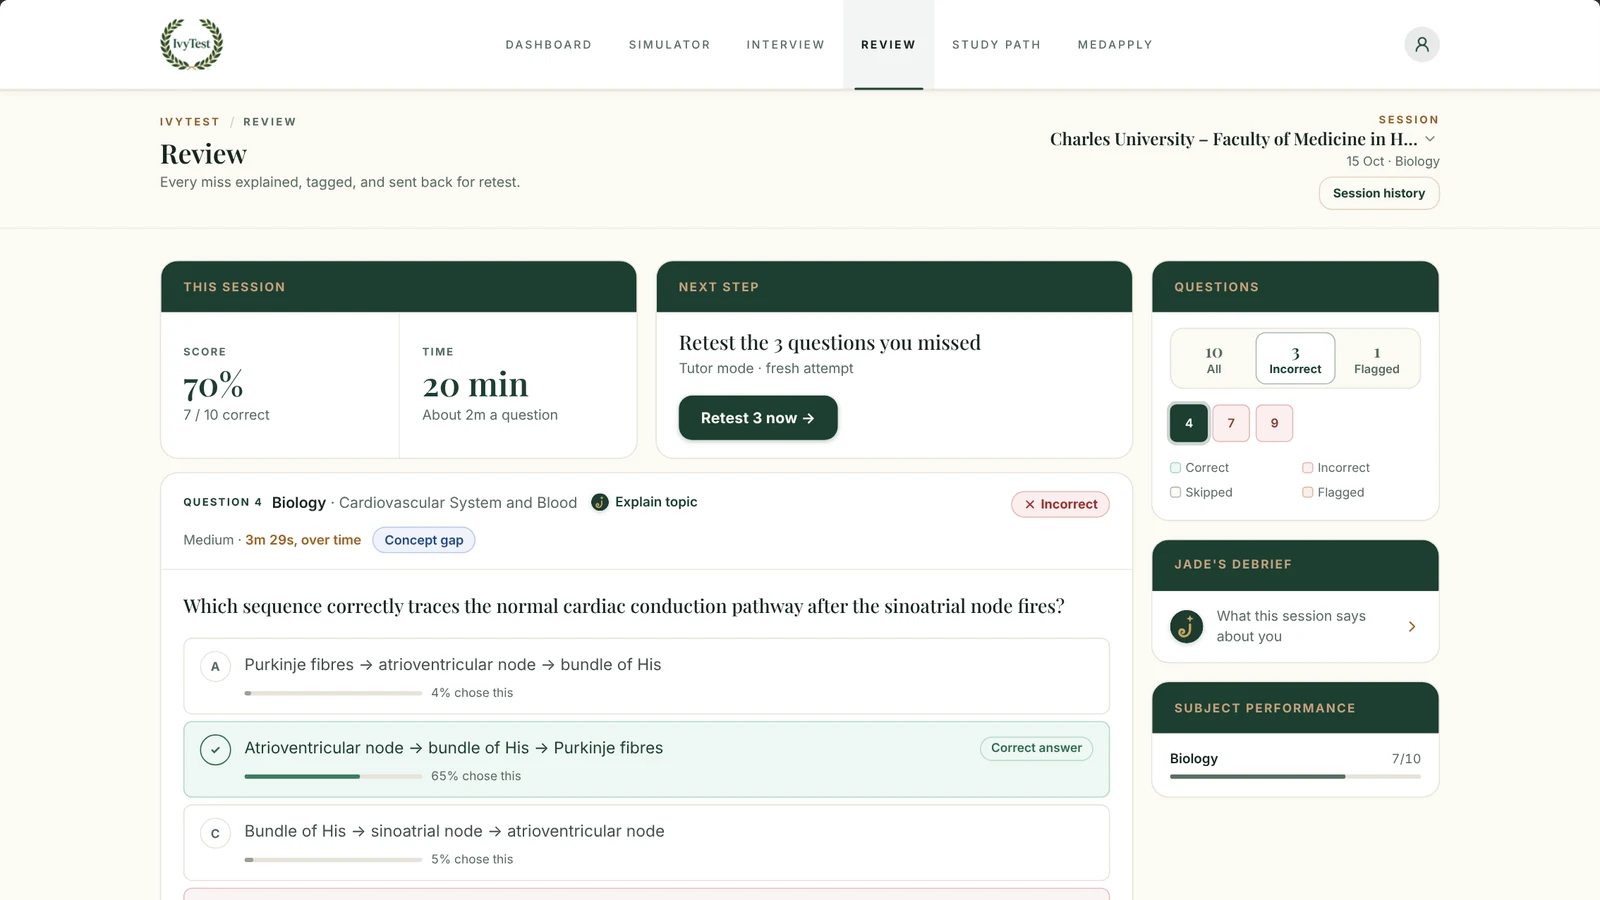1600x900 pixels.
Task: Expand the session selector chevron
Action: click(1430, 139)
